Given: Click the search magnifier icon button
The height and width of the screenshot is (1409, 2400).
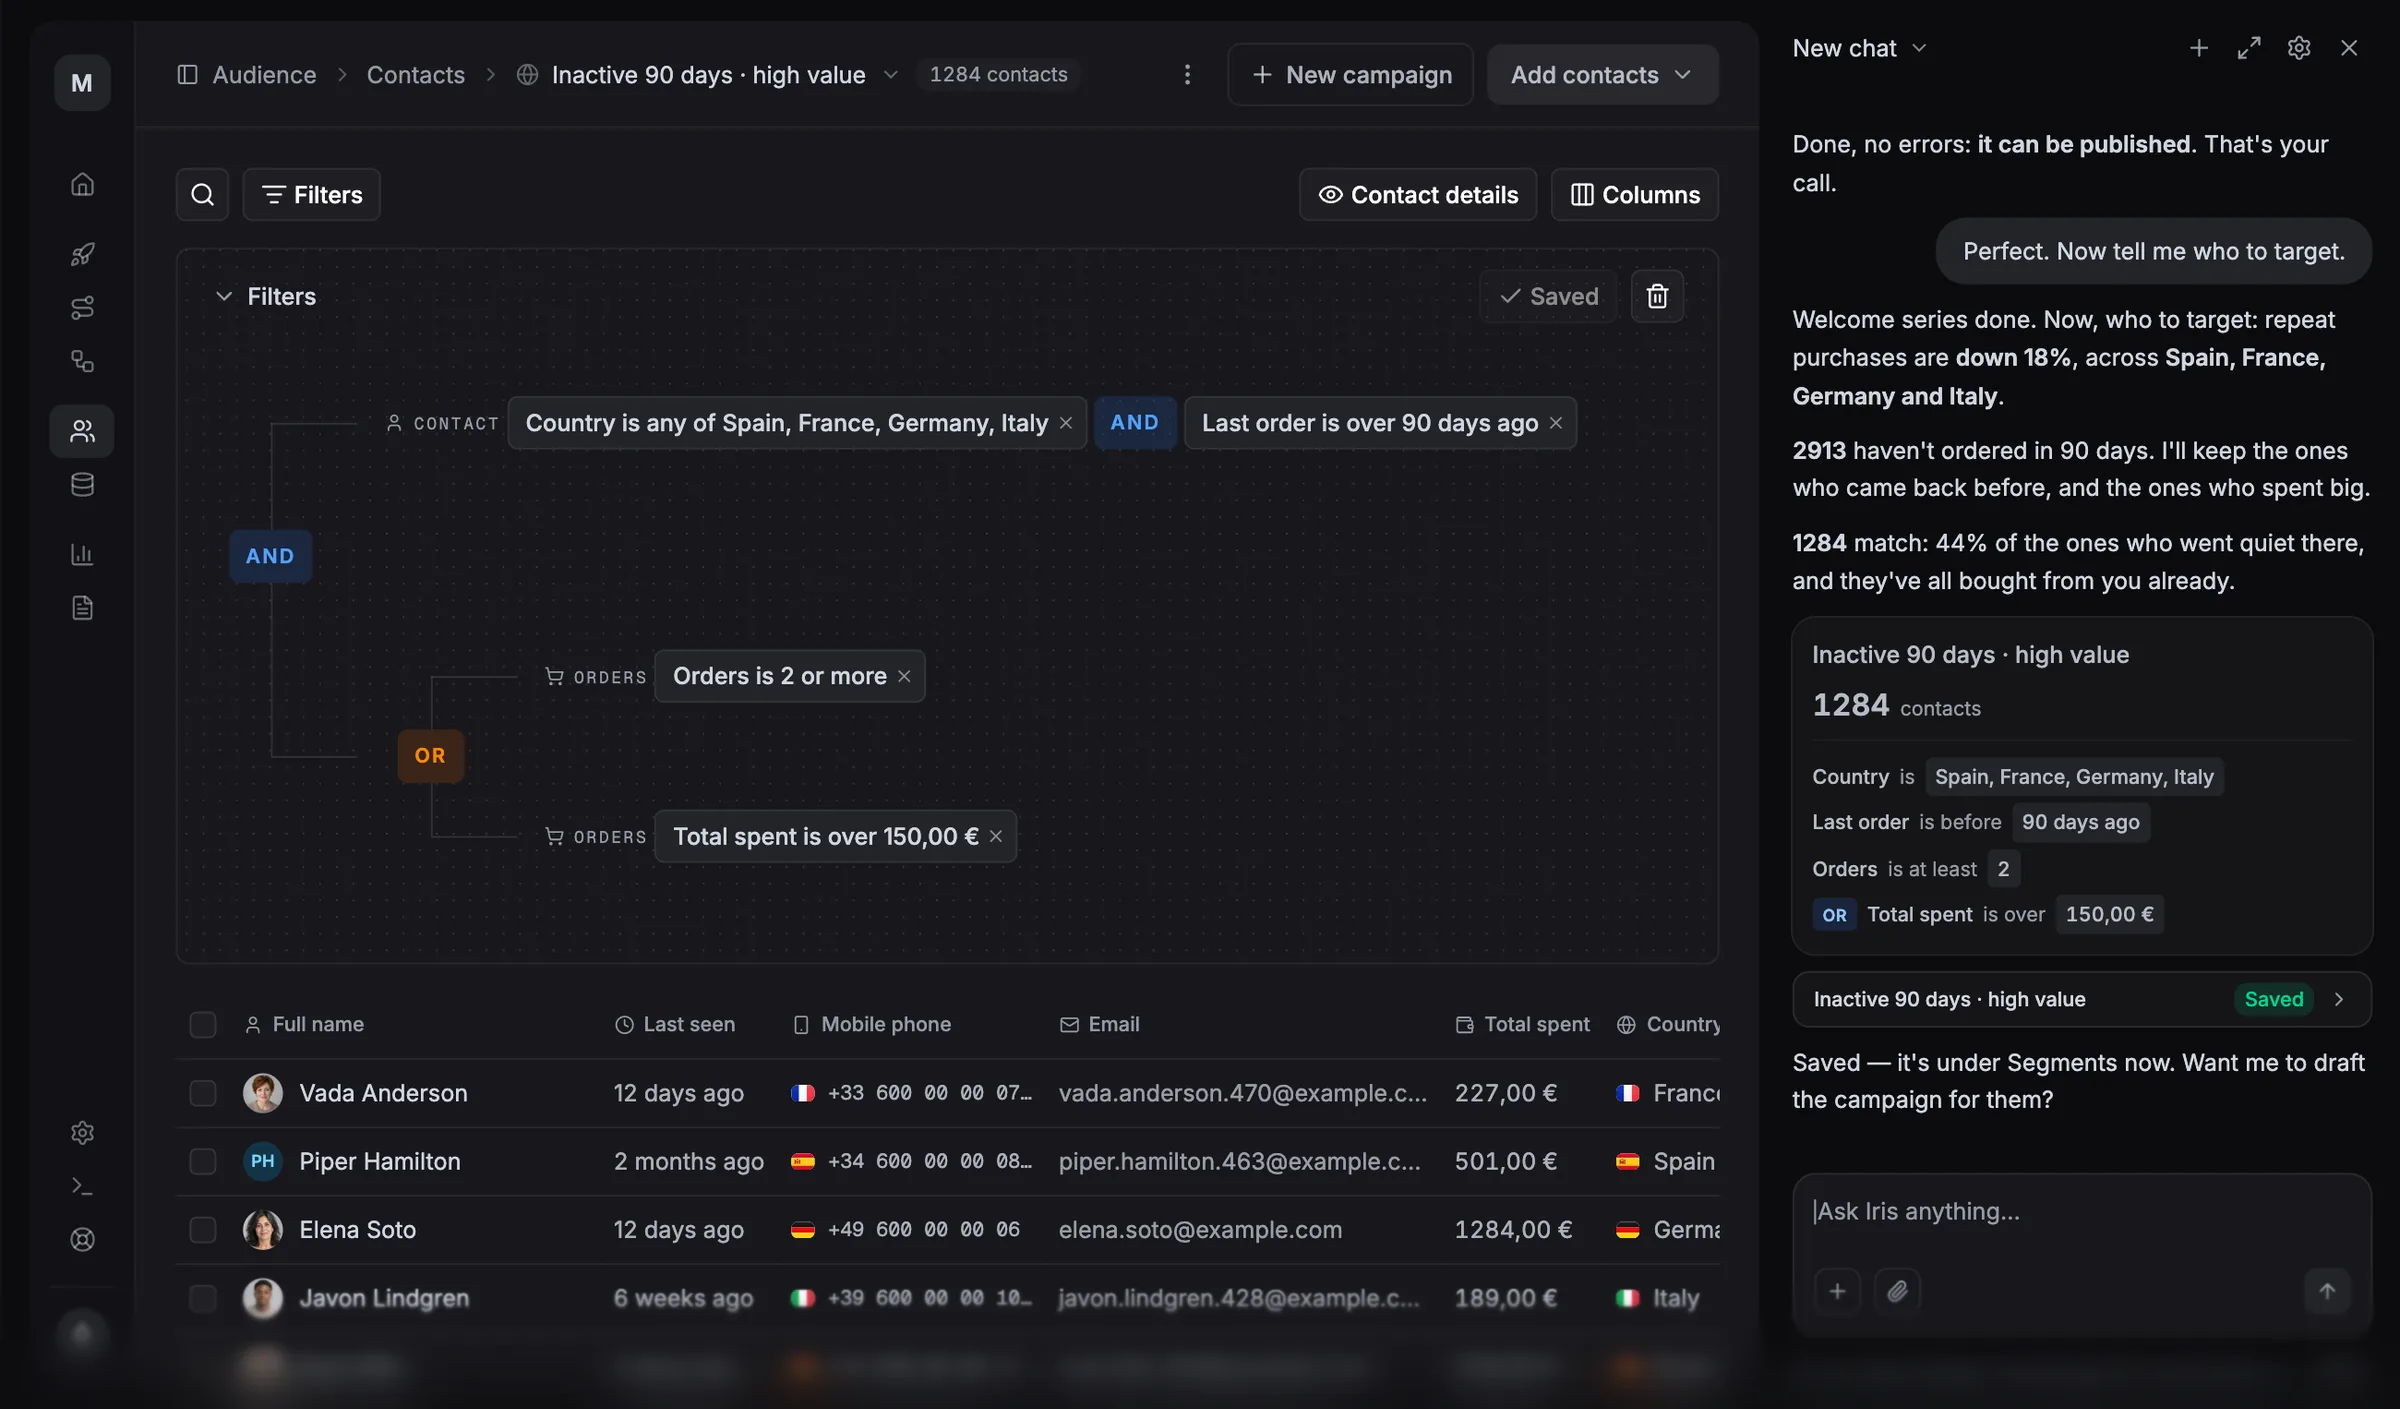Looking at the screenshot, I should coord(202,194).
